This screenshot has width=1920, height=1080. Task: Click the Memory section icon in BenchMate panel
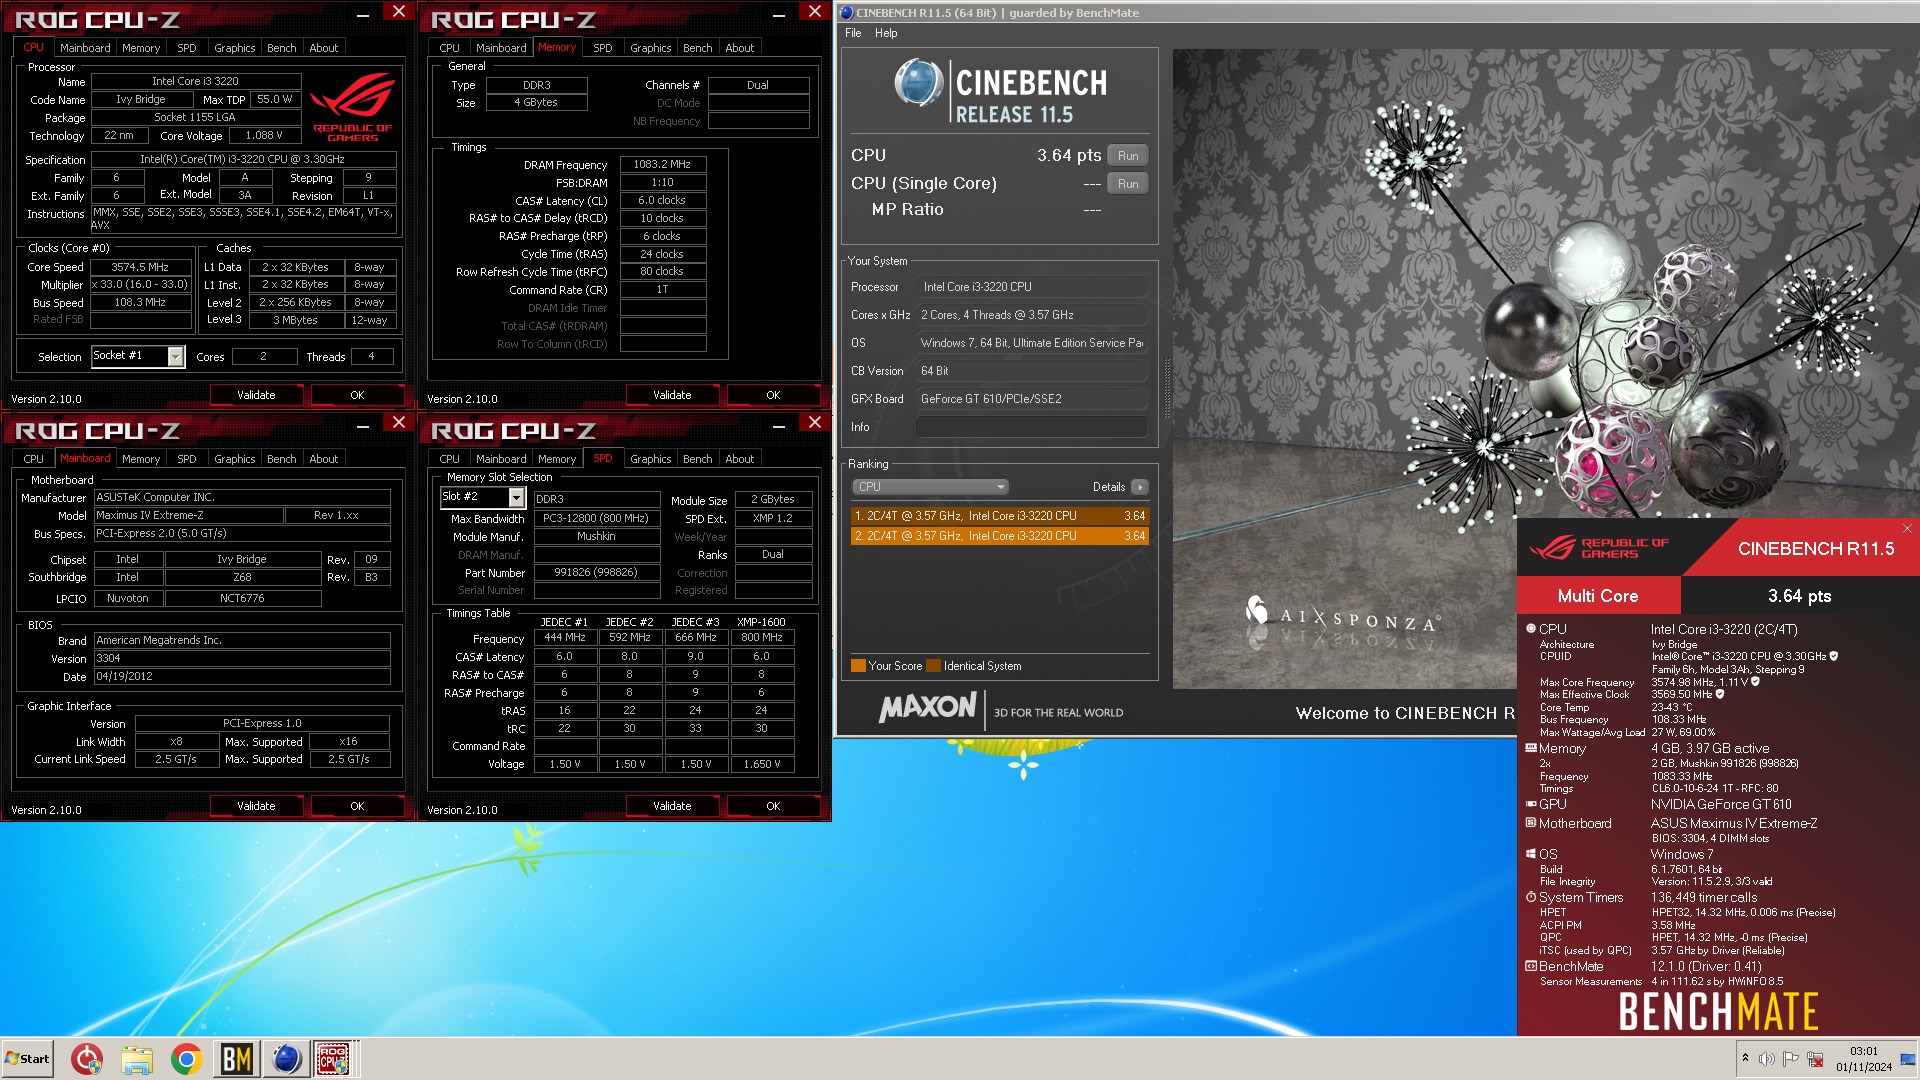pos(1531,748)
